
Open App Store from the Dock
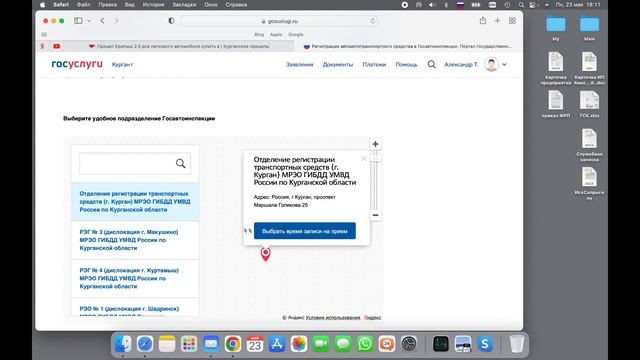[x=277, y=344]
